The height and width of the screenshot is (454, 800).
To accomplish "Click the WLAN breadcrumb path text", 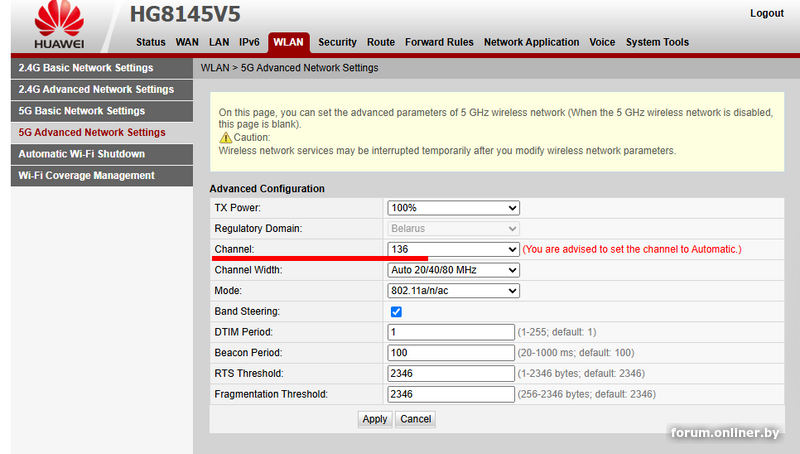I will click(289, 68).
